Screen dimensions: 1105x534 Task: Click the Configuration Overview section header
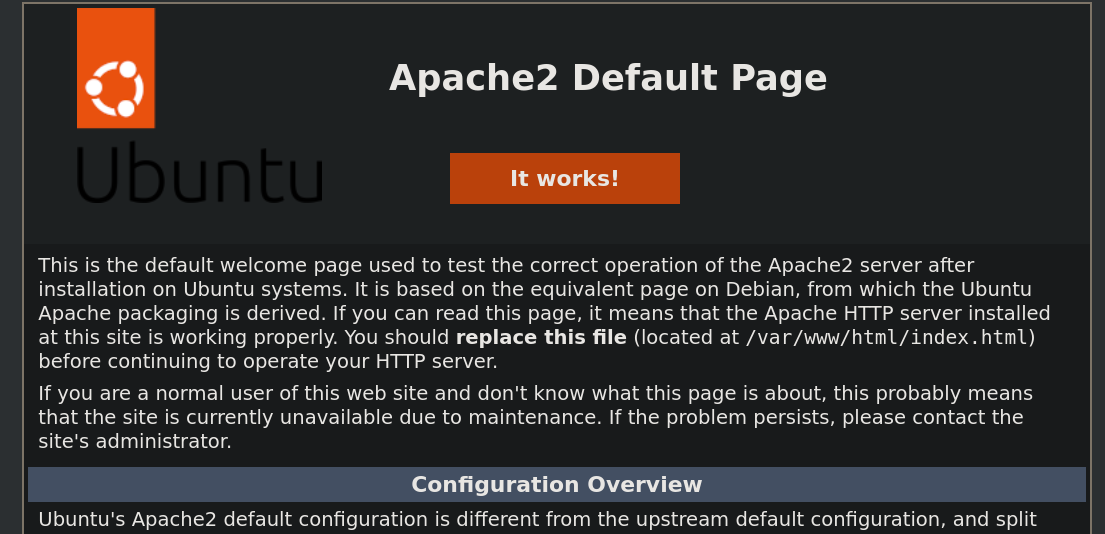pyautogui.click(x=557, y=485)
